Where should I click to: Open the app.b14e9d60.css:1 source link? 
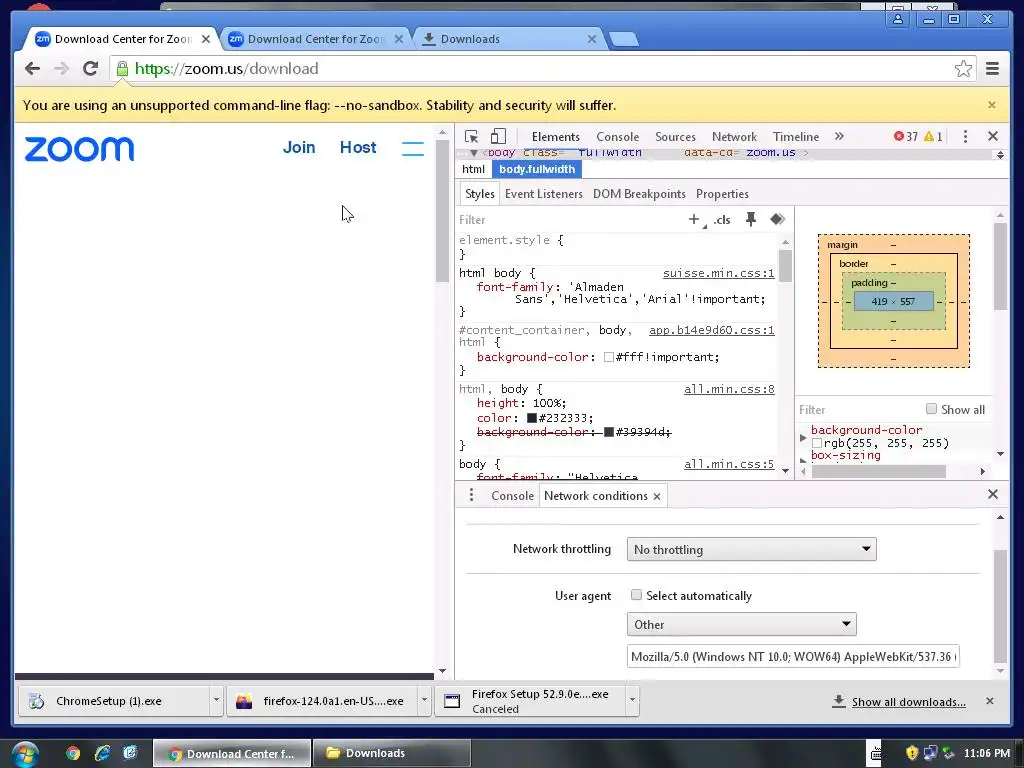(712, 330)
